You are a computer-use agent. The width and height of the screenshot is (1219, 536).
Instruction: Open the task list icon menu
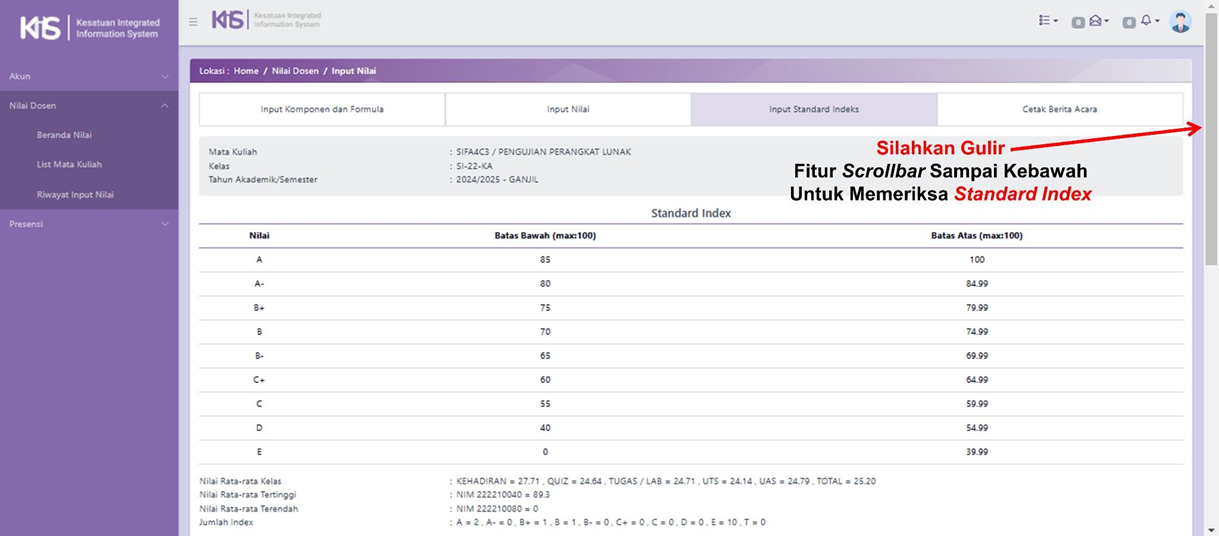click(1047, 21)
